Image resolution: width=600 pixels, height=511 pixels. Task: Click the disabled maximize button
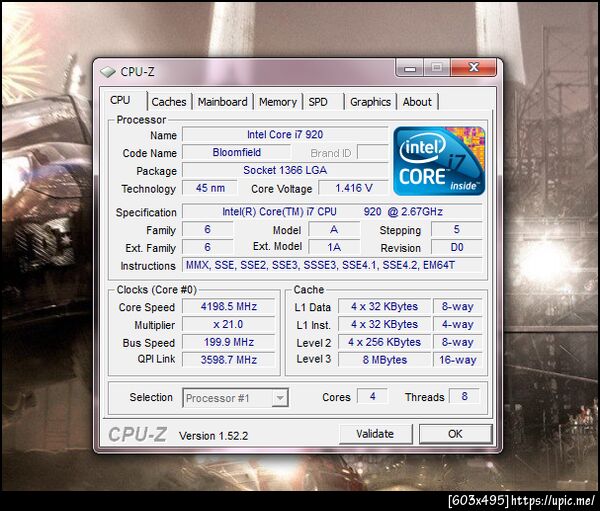437,68
